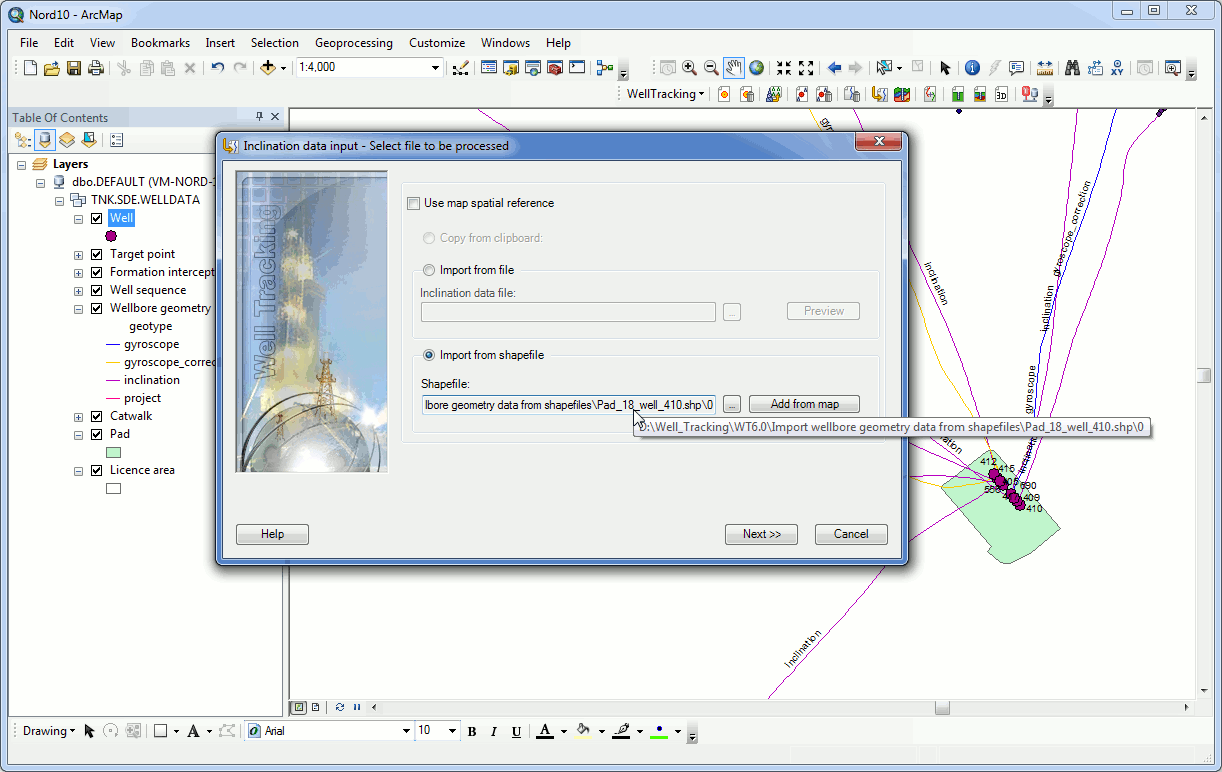The height and width of the screenshot is (772, 1222).
Task: Select the Import from file radio button
Action: point(429,270)
